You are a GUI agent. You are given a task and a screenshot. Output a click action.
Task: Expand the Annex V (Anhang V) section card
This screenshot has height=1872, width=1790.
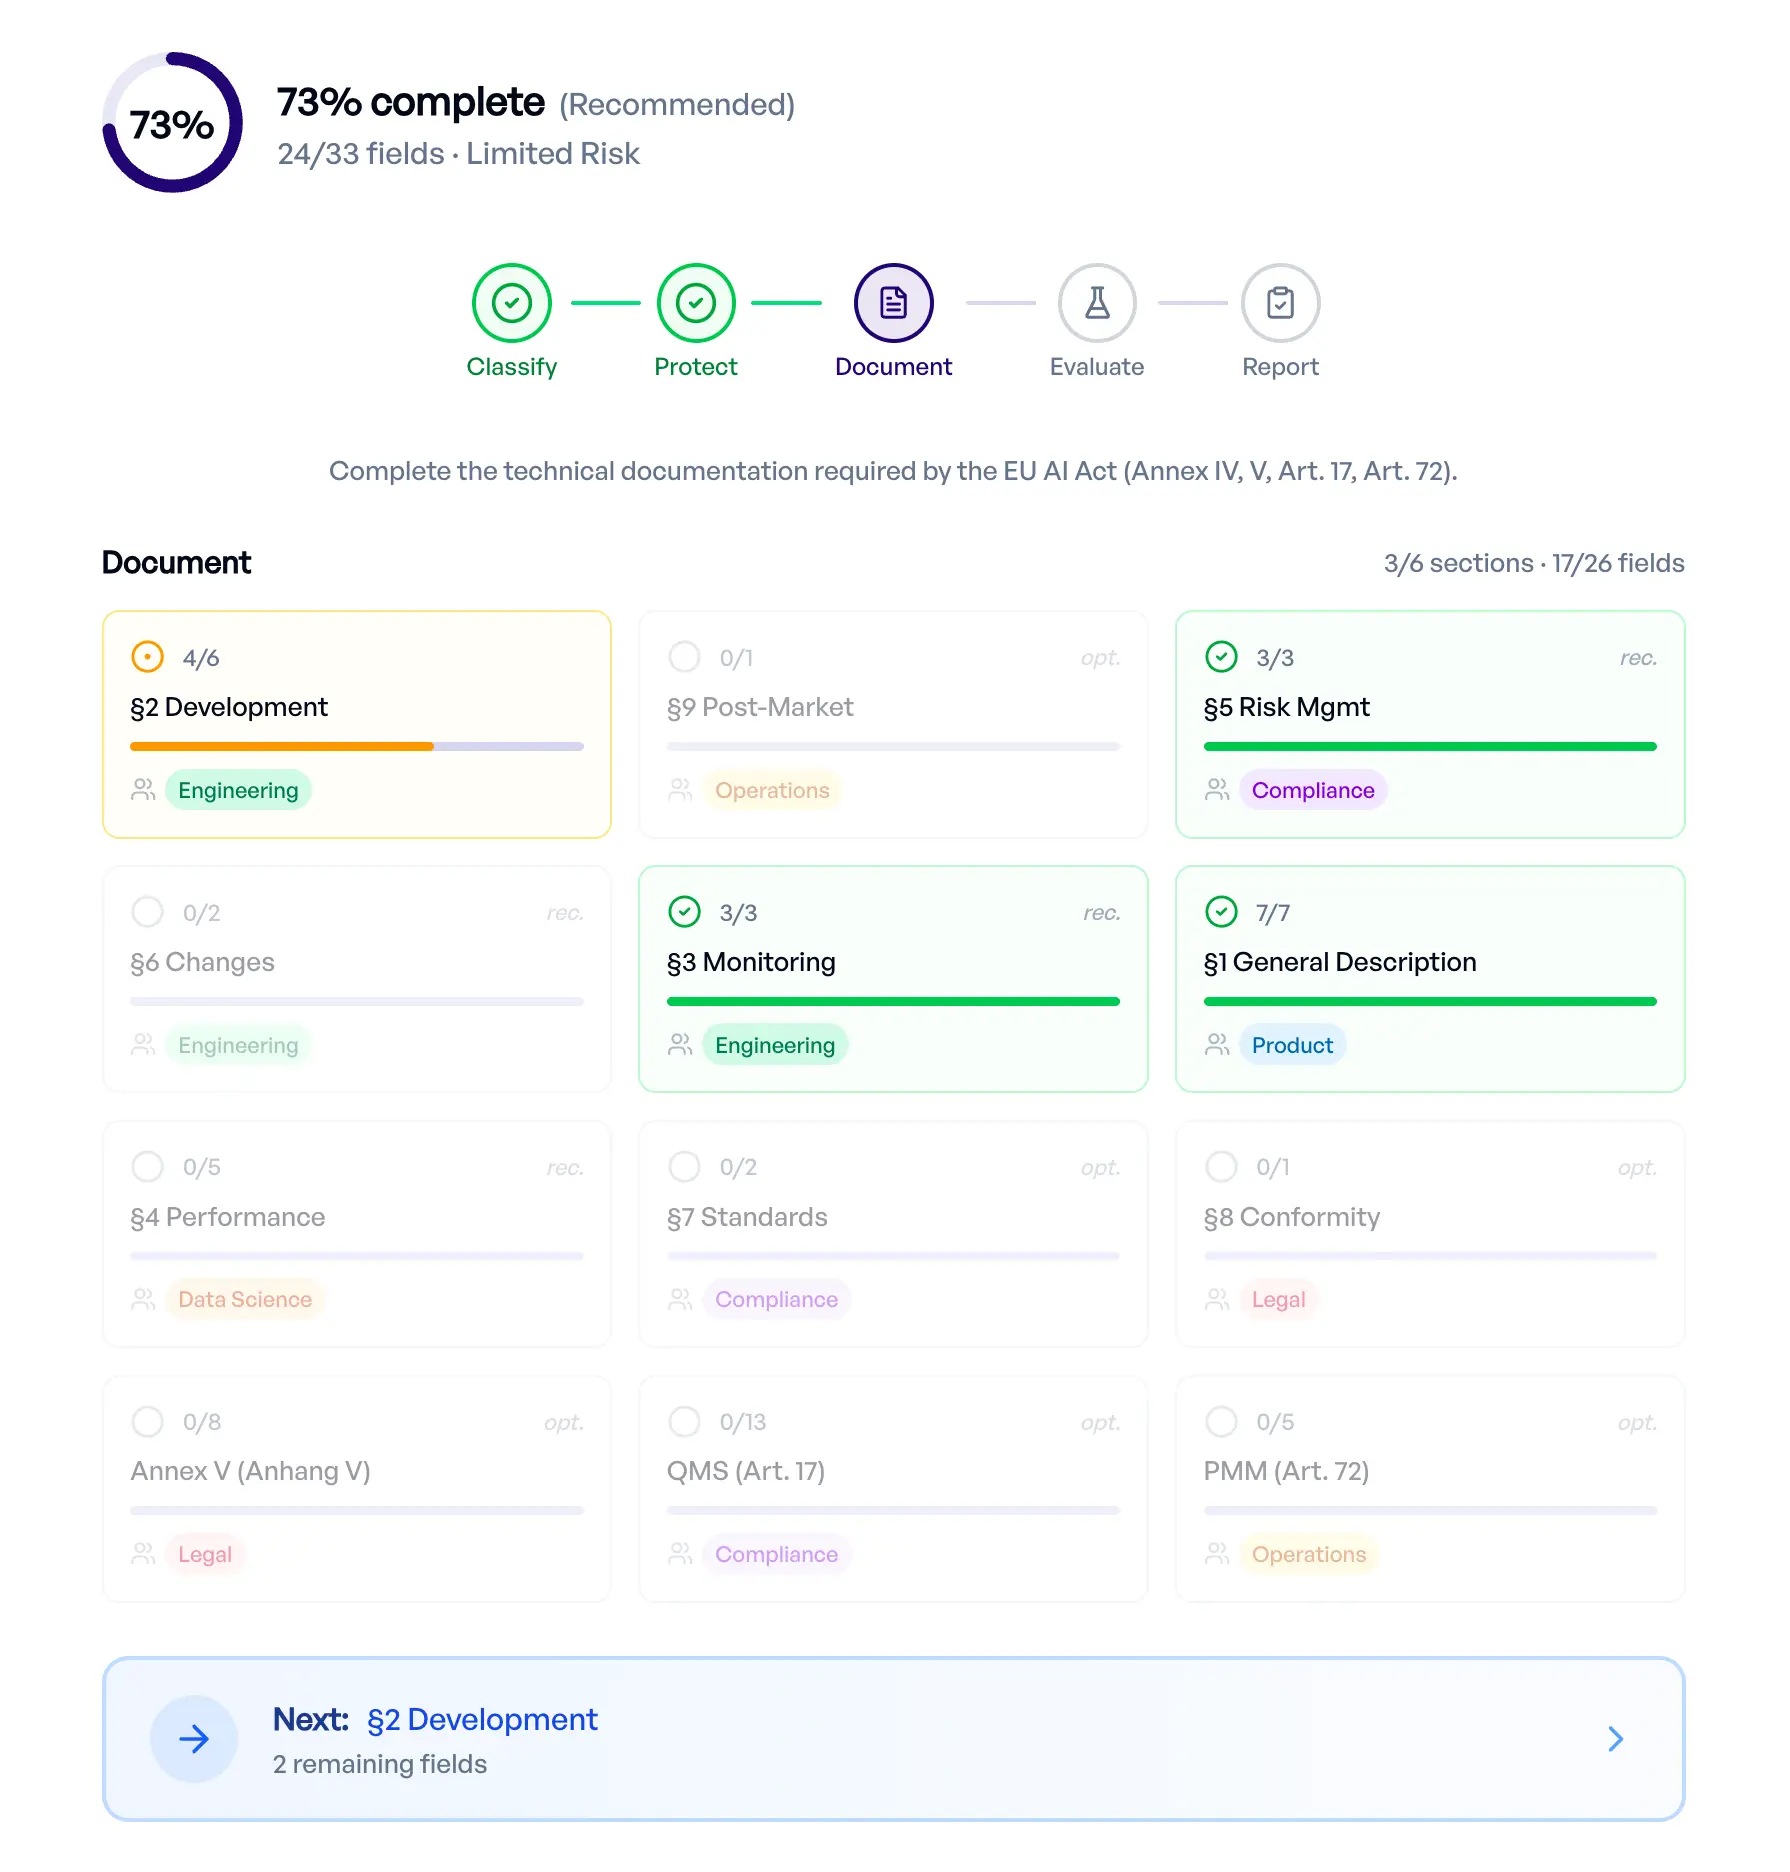pyautogui.click(x=356, y=1489)
